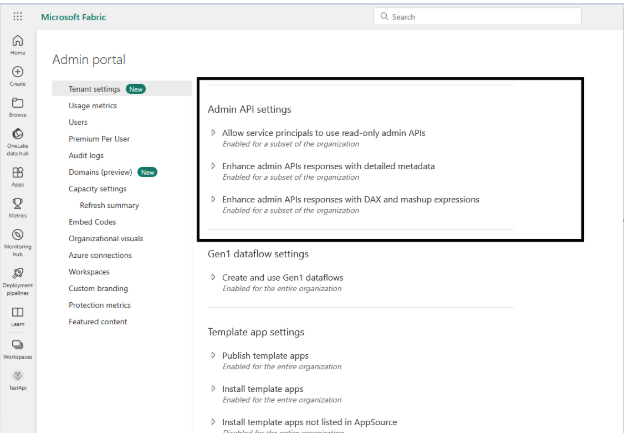Open Organizational visuals page

[x=106, y=238]
